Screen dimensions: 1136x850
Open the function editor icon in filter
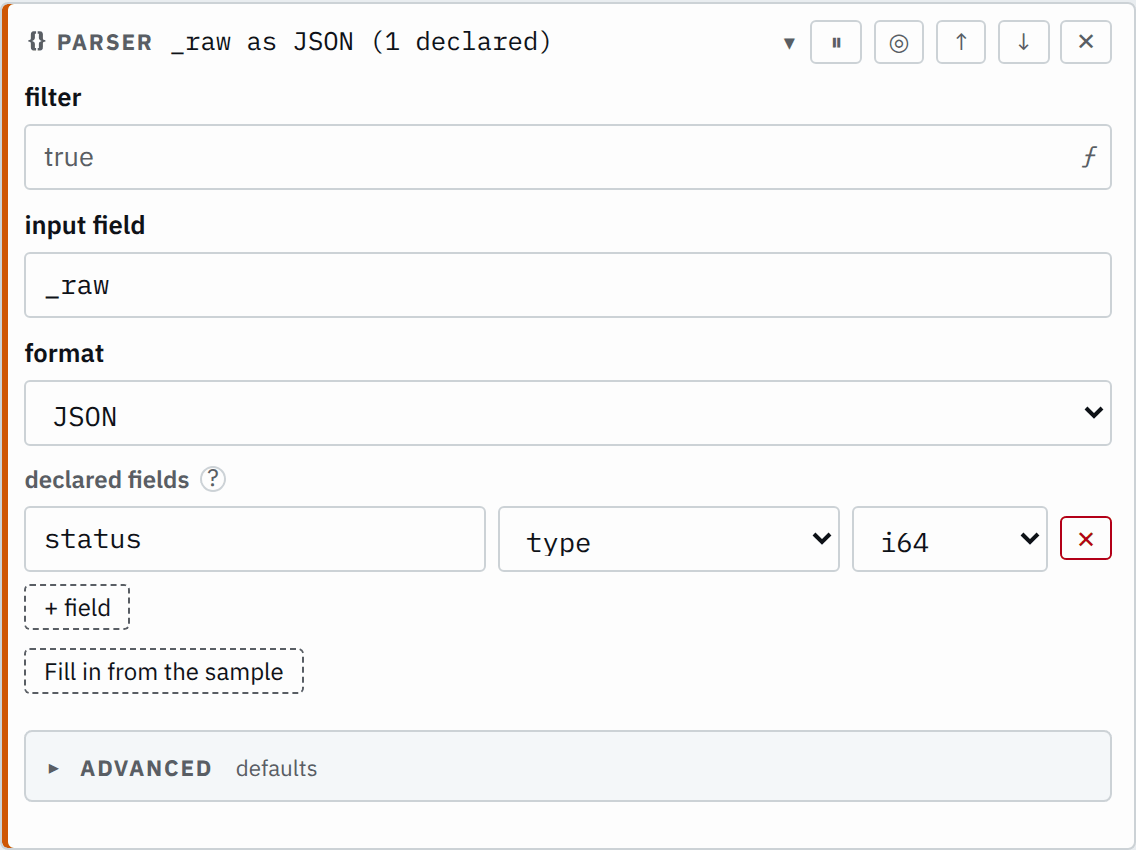[x=1089, y=157]
